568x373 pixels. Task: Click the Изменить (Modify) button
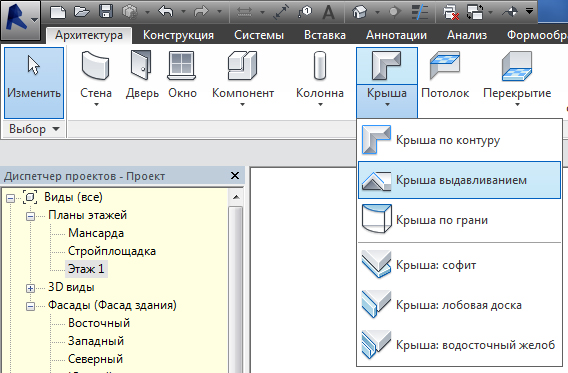click(34, 83)
